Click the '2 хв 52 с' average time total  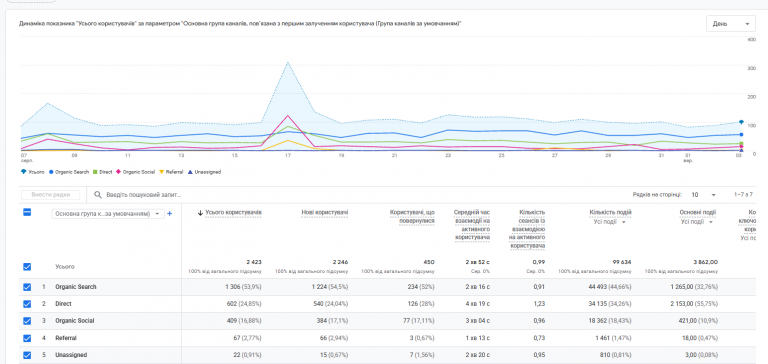point(478,262)
